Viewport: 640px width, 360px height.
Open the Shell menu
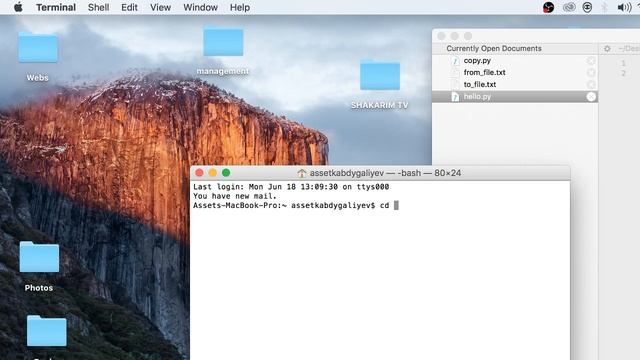coord(98,7)
